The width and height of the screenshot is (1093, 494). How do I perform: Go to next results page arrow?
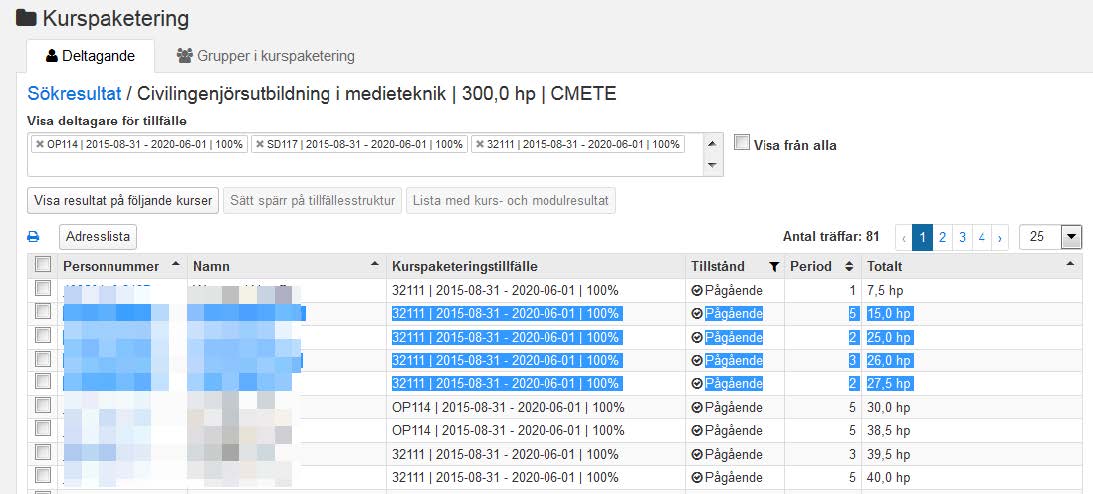click(1000, 238)
